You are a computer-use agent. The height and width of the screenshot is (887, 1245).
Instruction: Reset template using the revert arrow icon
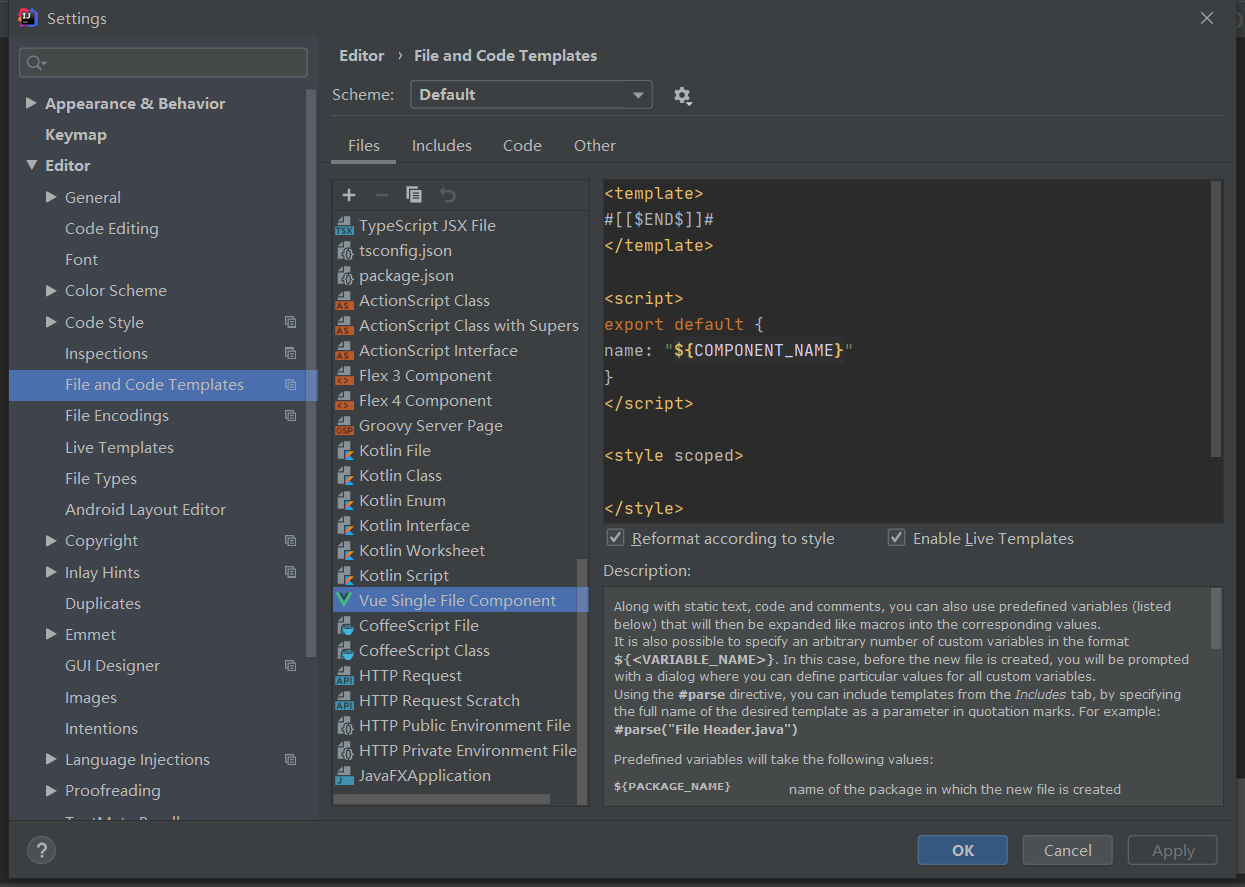click(x=448, y=194)
